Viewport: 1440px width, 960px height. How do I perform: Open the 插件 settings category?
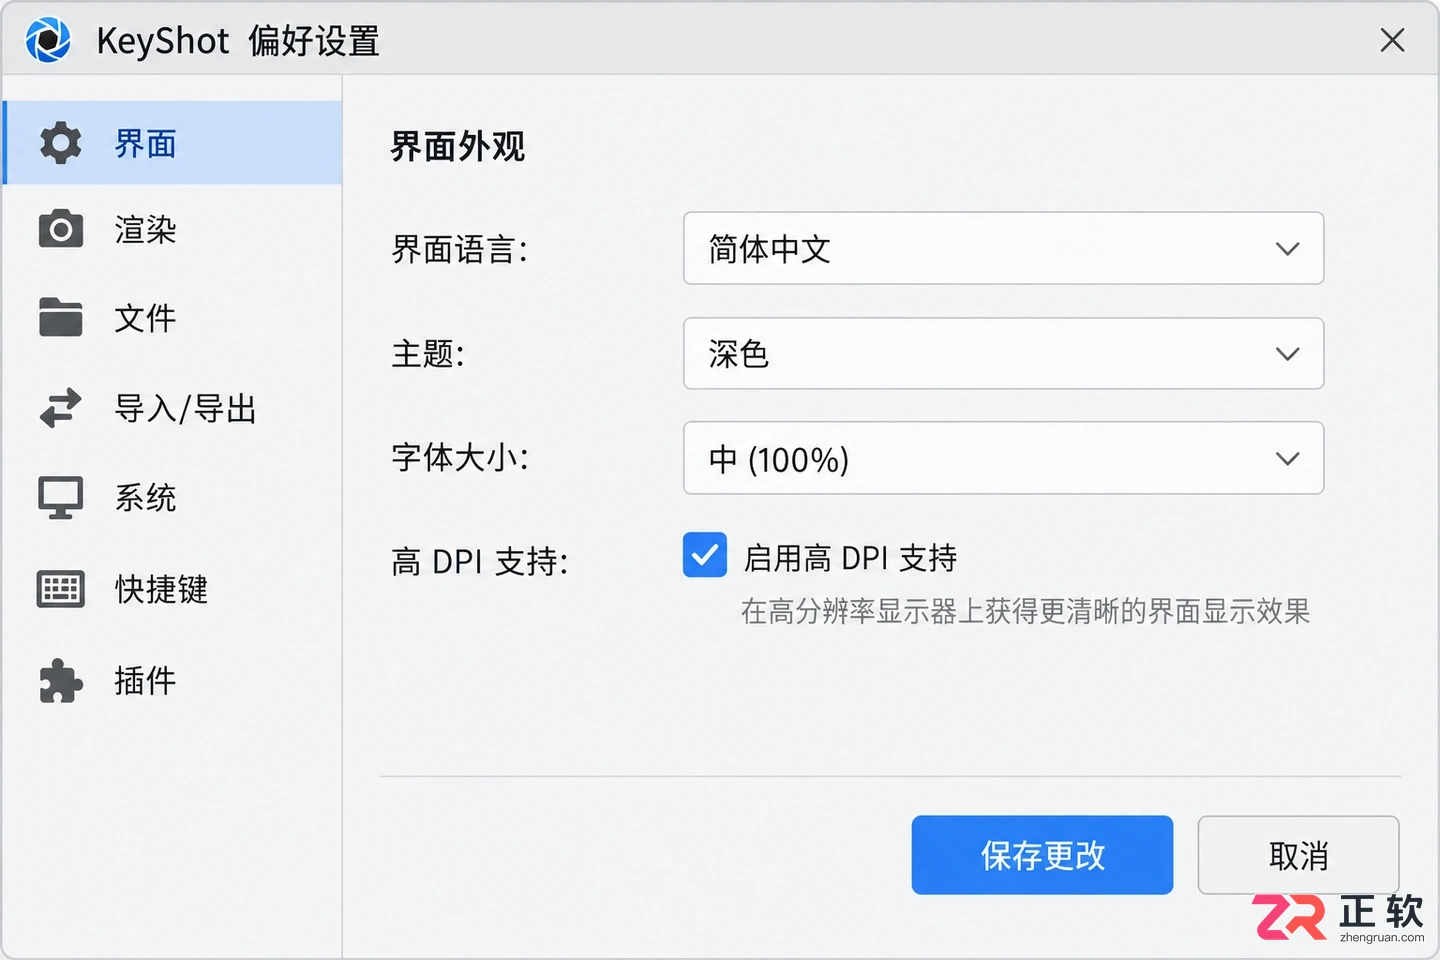pyautogui.click(x=173, y=681)
